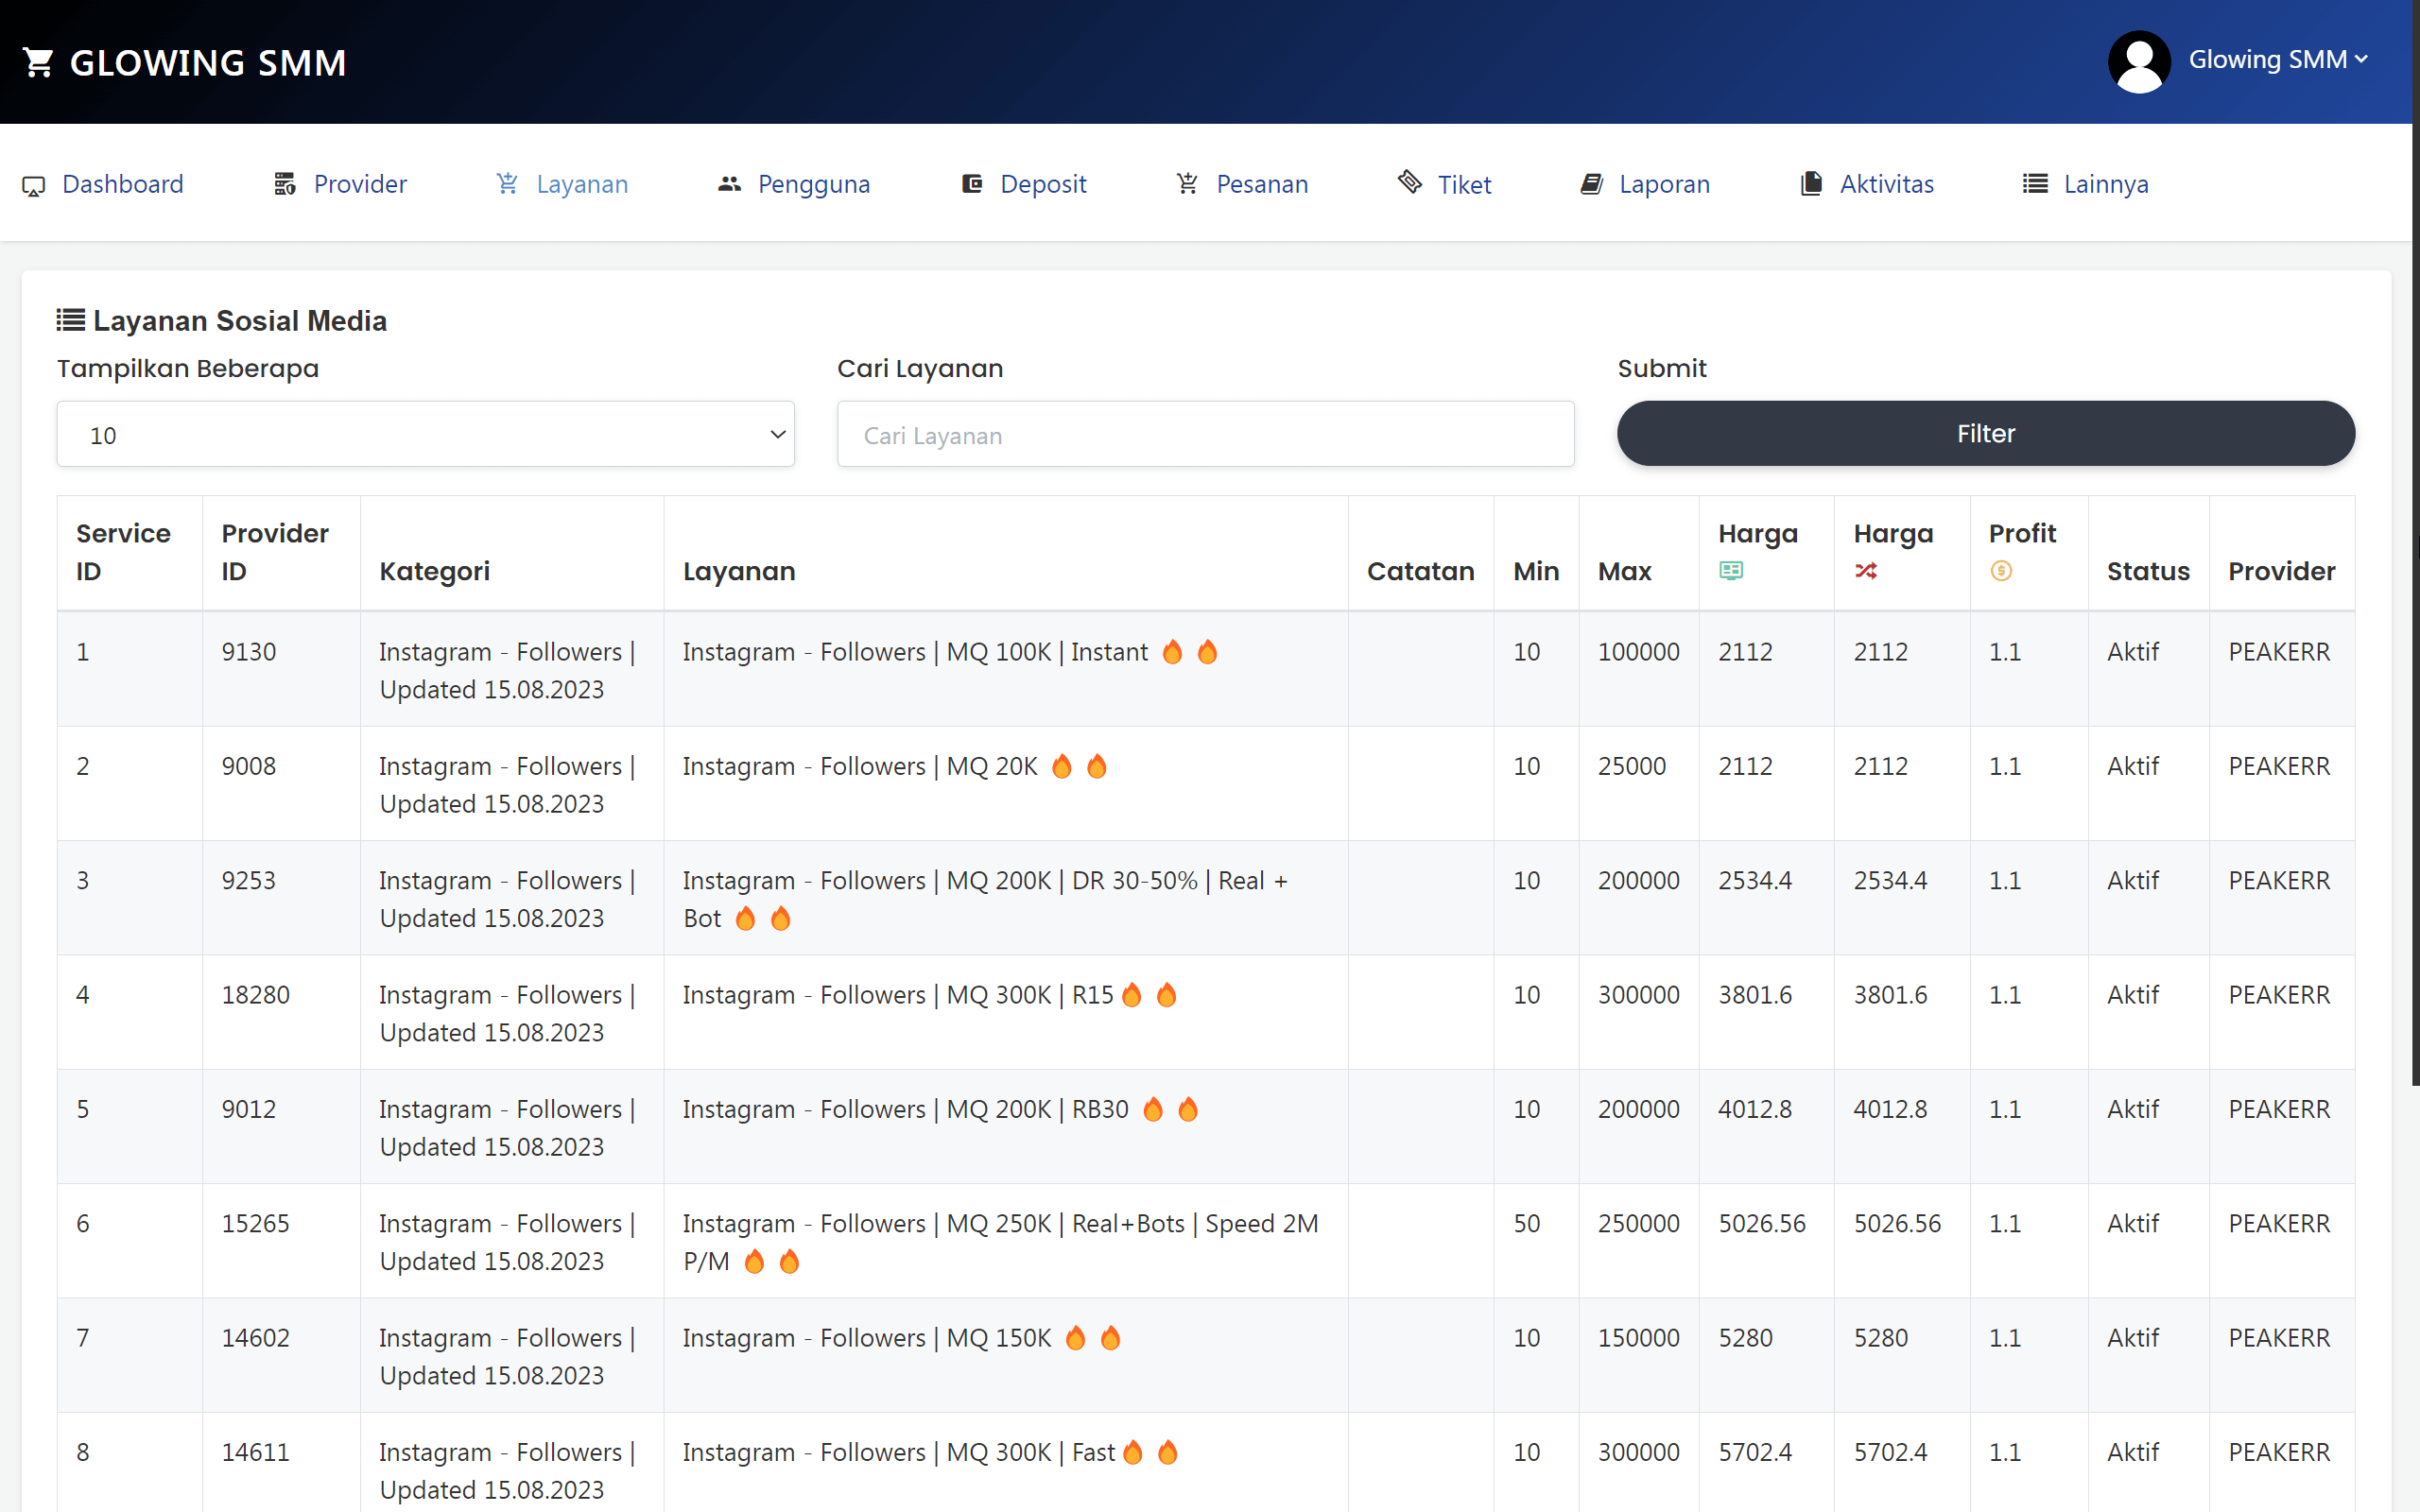Click the user avatar in the header
This screenshot has height=1512, width=2420.
[2138, 61]
